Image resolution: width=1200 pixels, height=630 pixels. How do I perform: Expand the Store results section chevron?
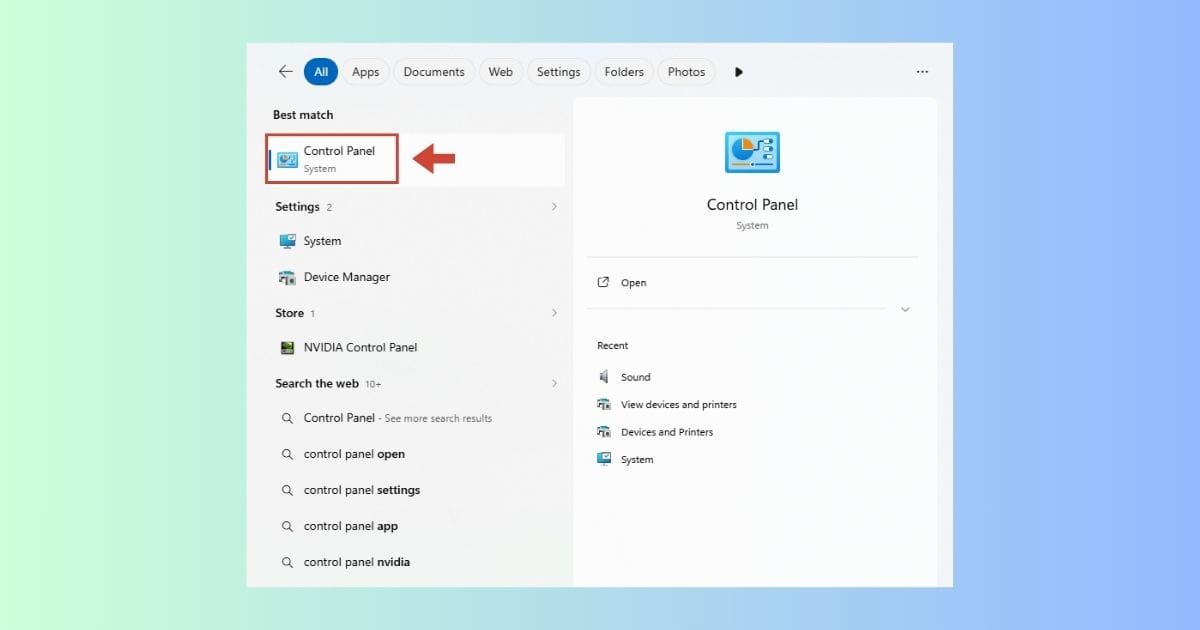[x=554, y=313]
